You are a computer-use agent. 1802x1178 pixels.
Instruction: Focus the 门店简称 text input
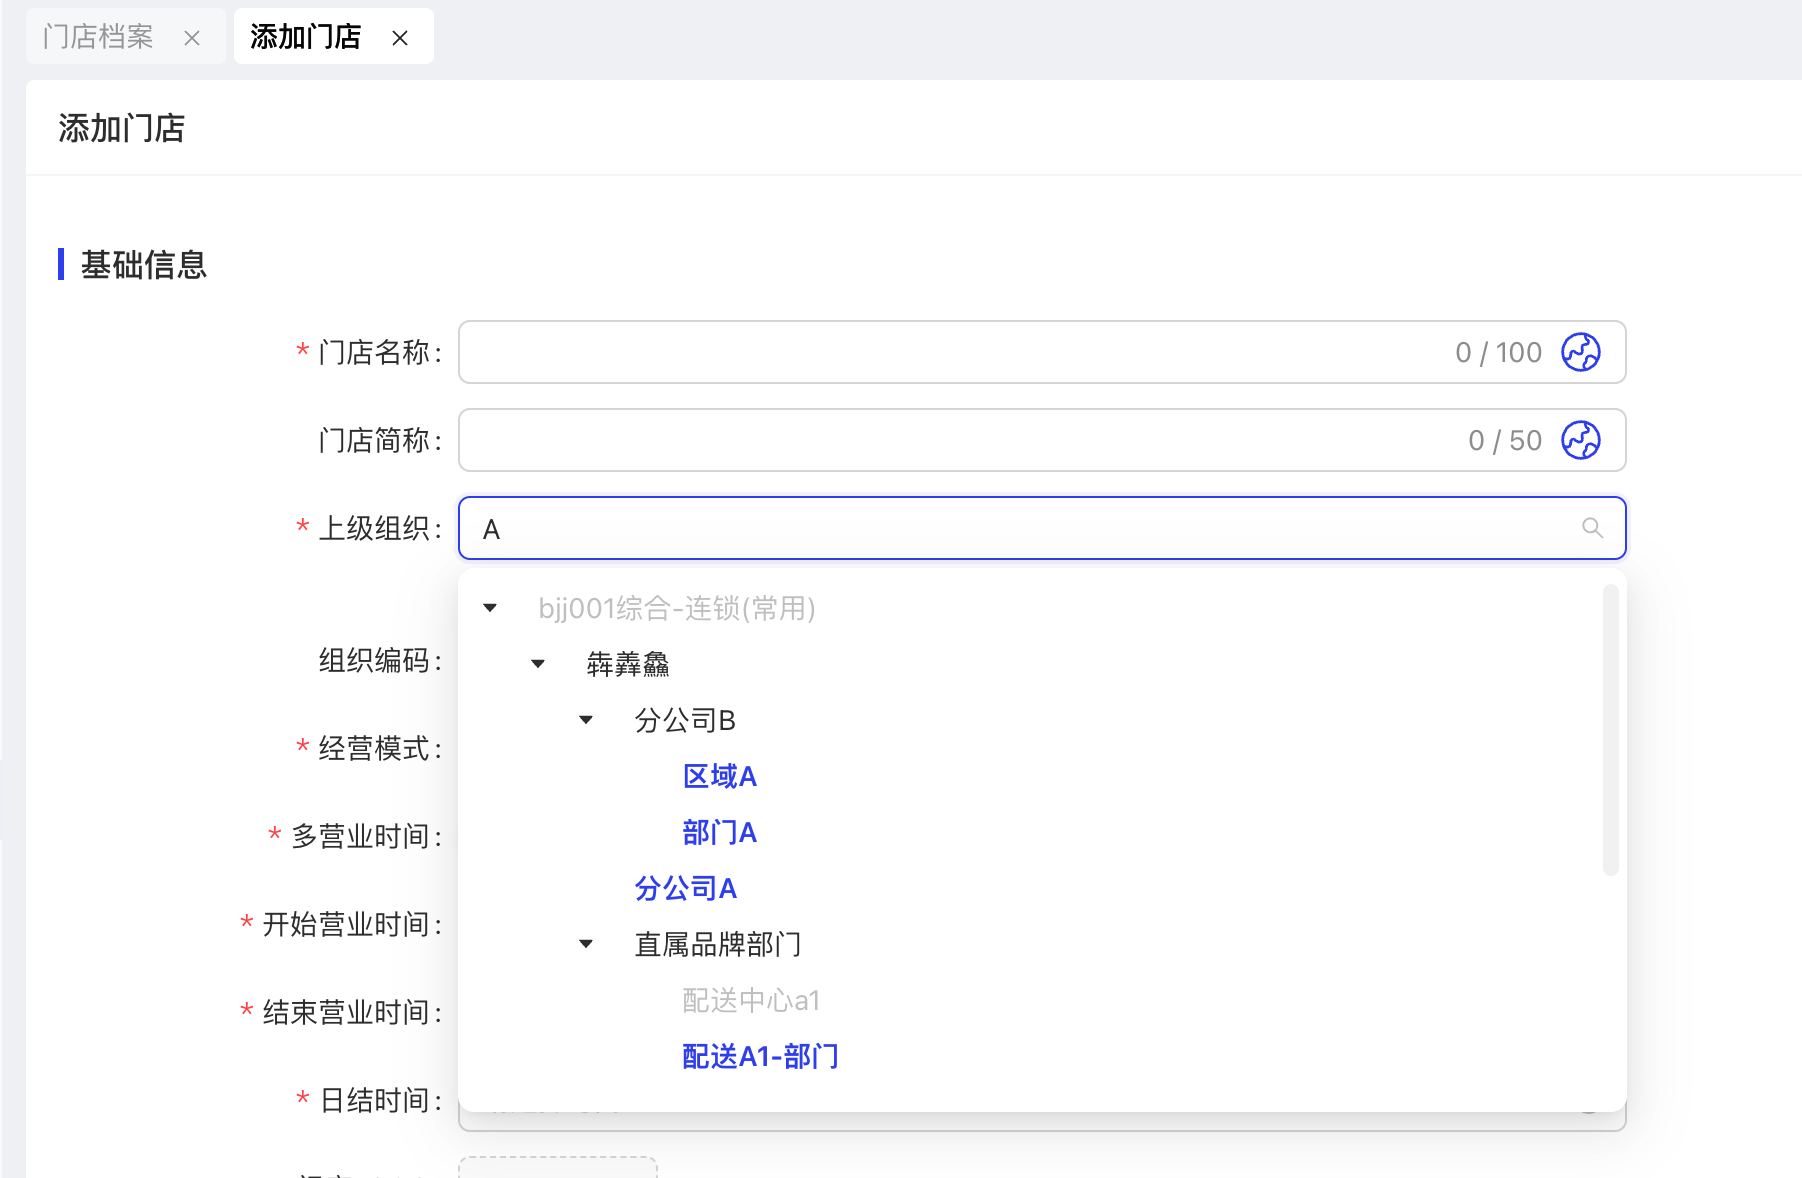coord(950,440)
